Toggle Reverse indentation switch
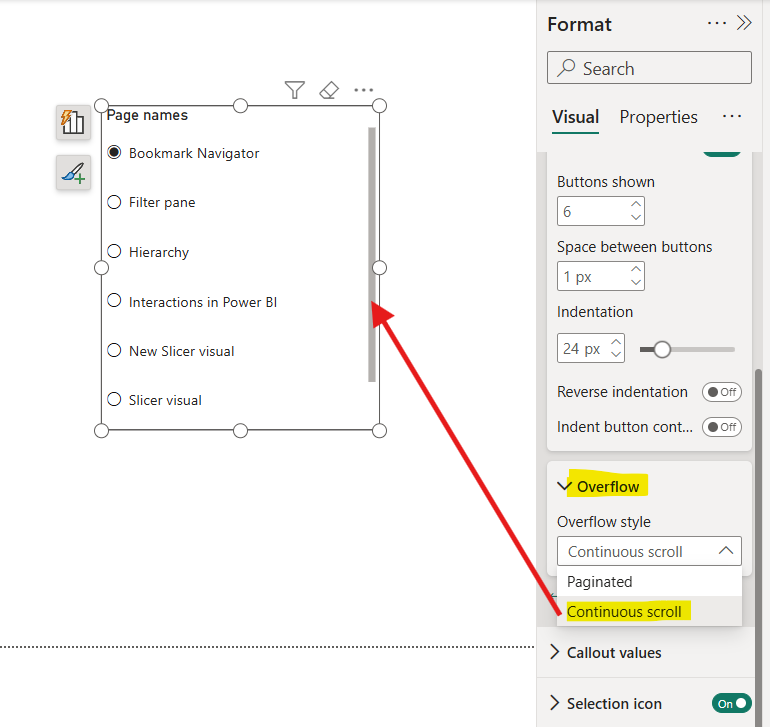 pyautogui.click(x=721, y=392)
